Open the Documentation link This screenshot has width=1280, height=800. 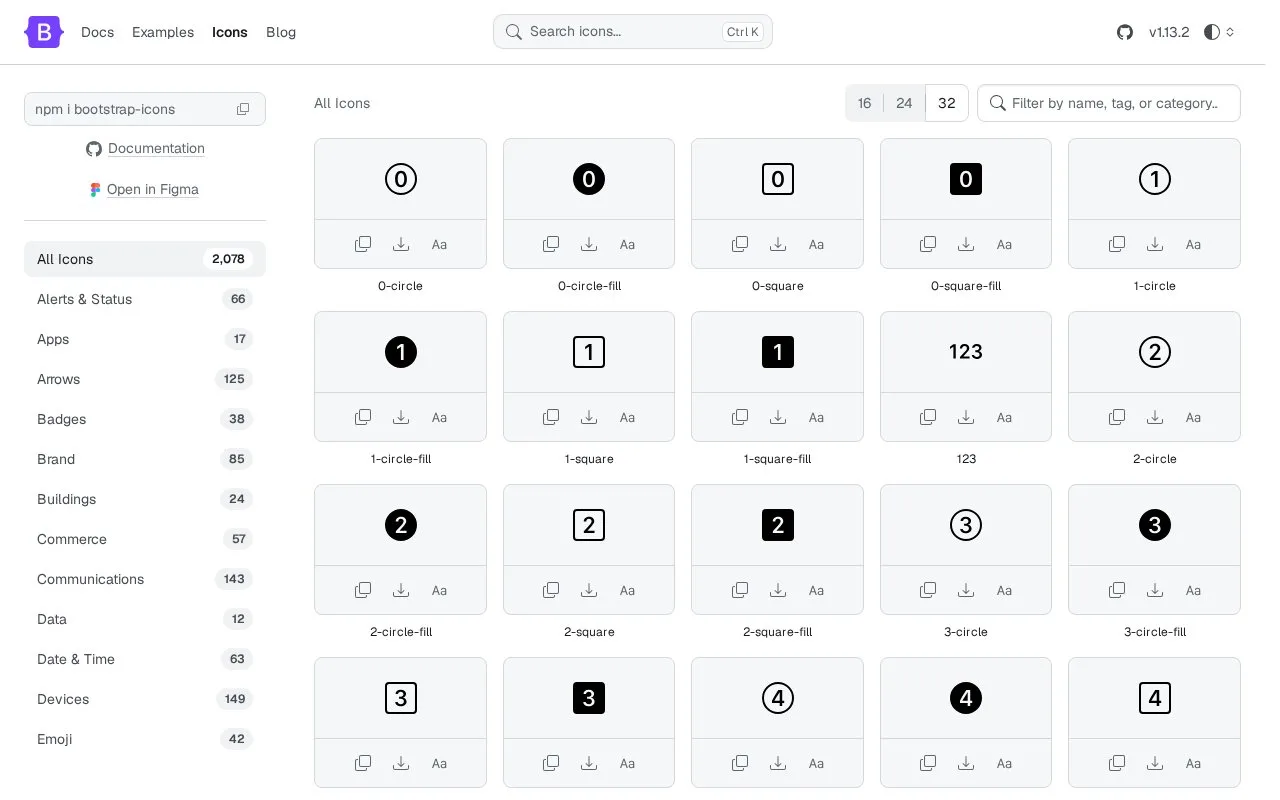pos(156,148)
